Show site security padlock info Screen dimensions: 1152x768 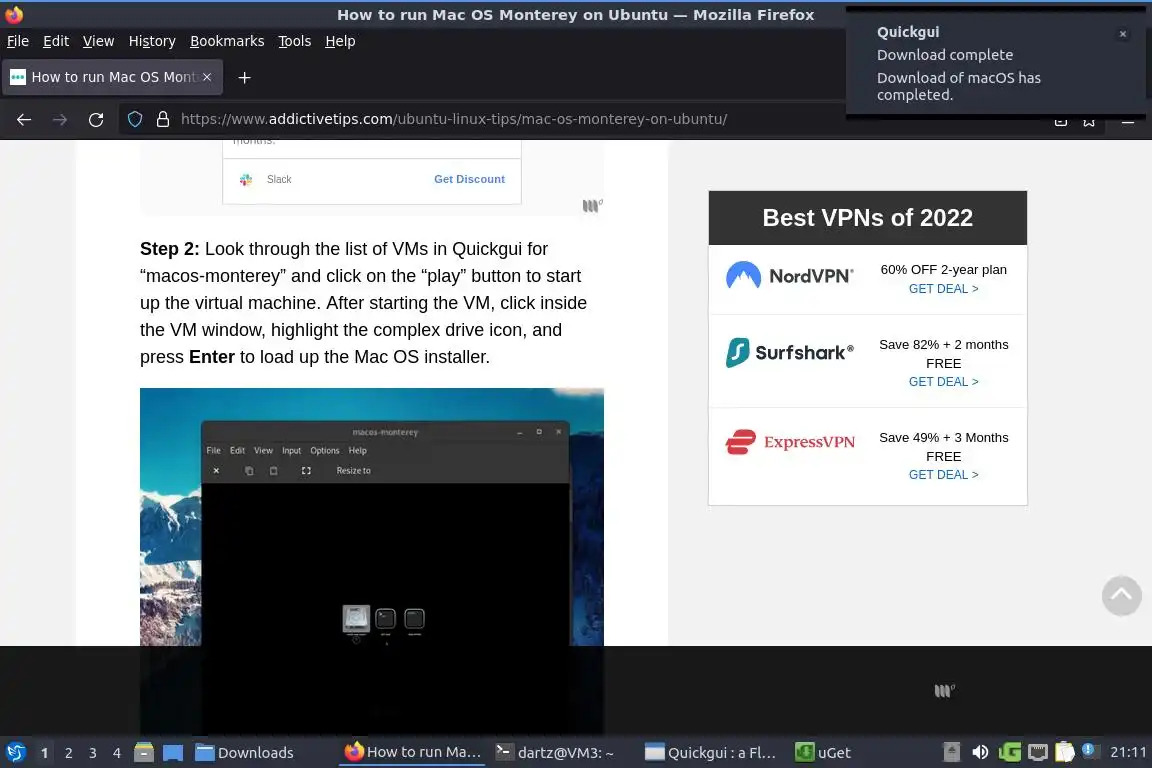(163, 119)
